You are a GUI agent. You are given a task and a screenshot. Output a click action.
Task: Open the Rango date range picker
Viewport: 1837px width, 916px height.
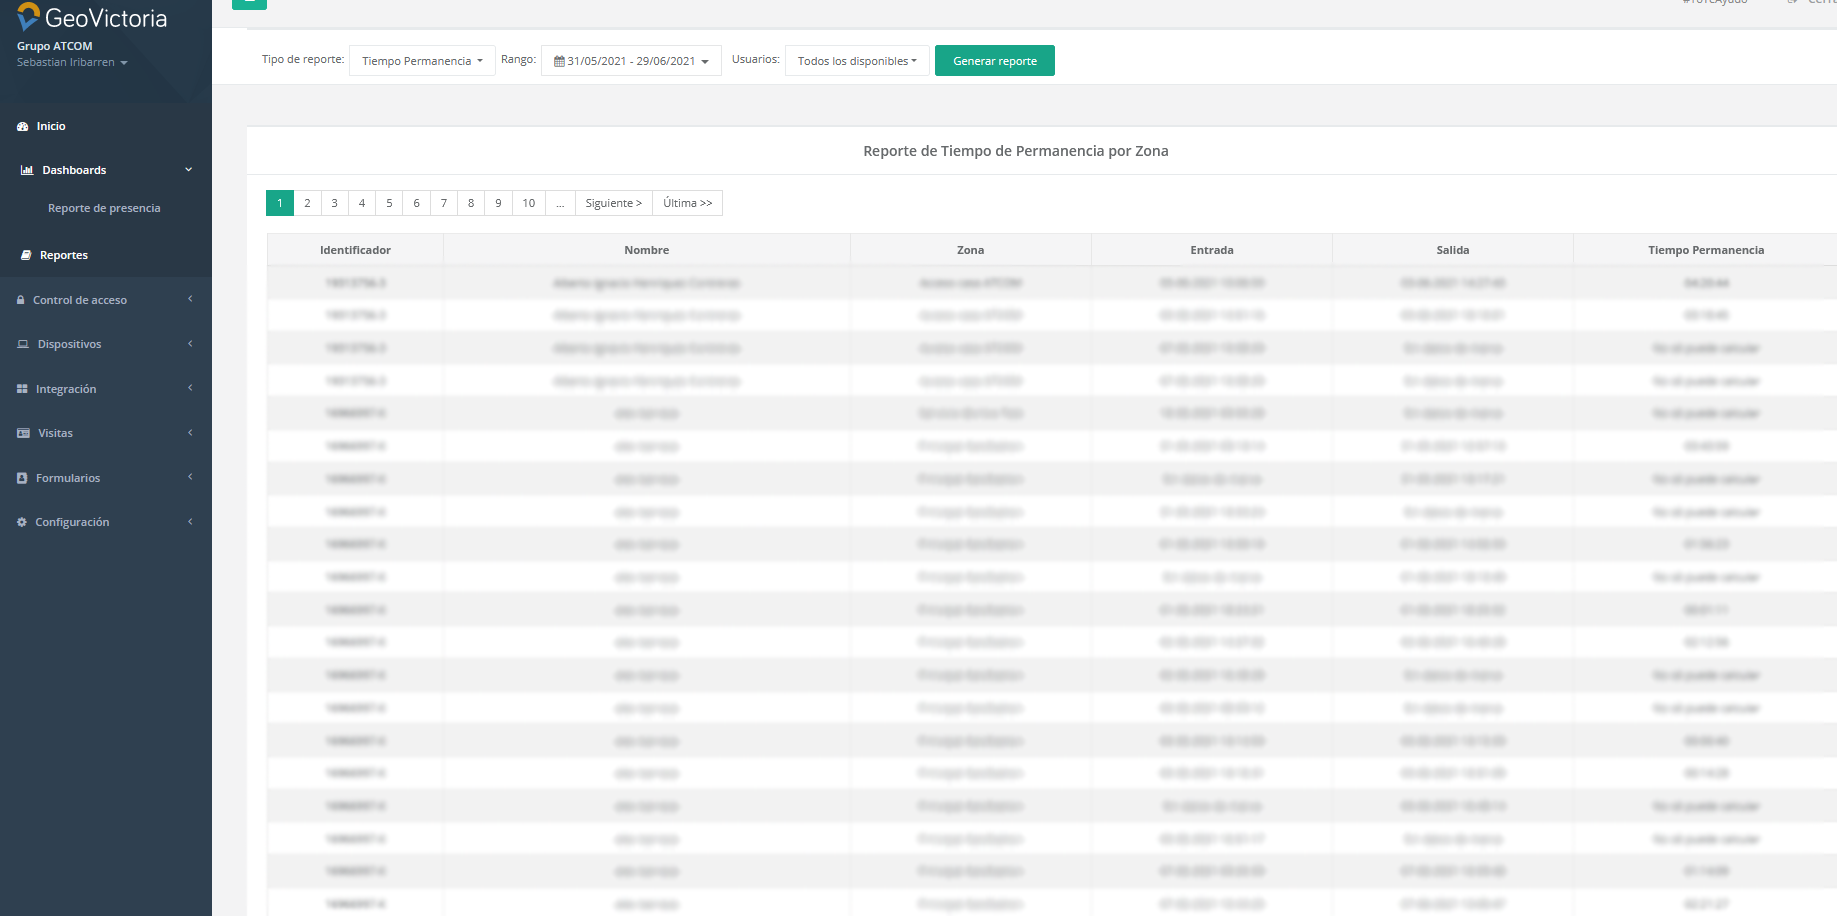(x=630, y=61)
